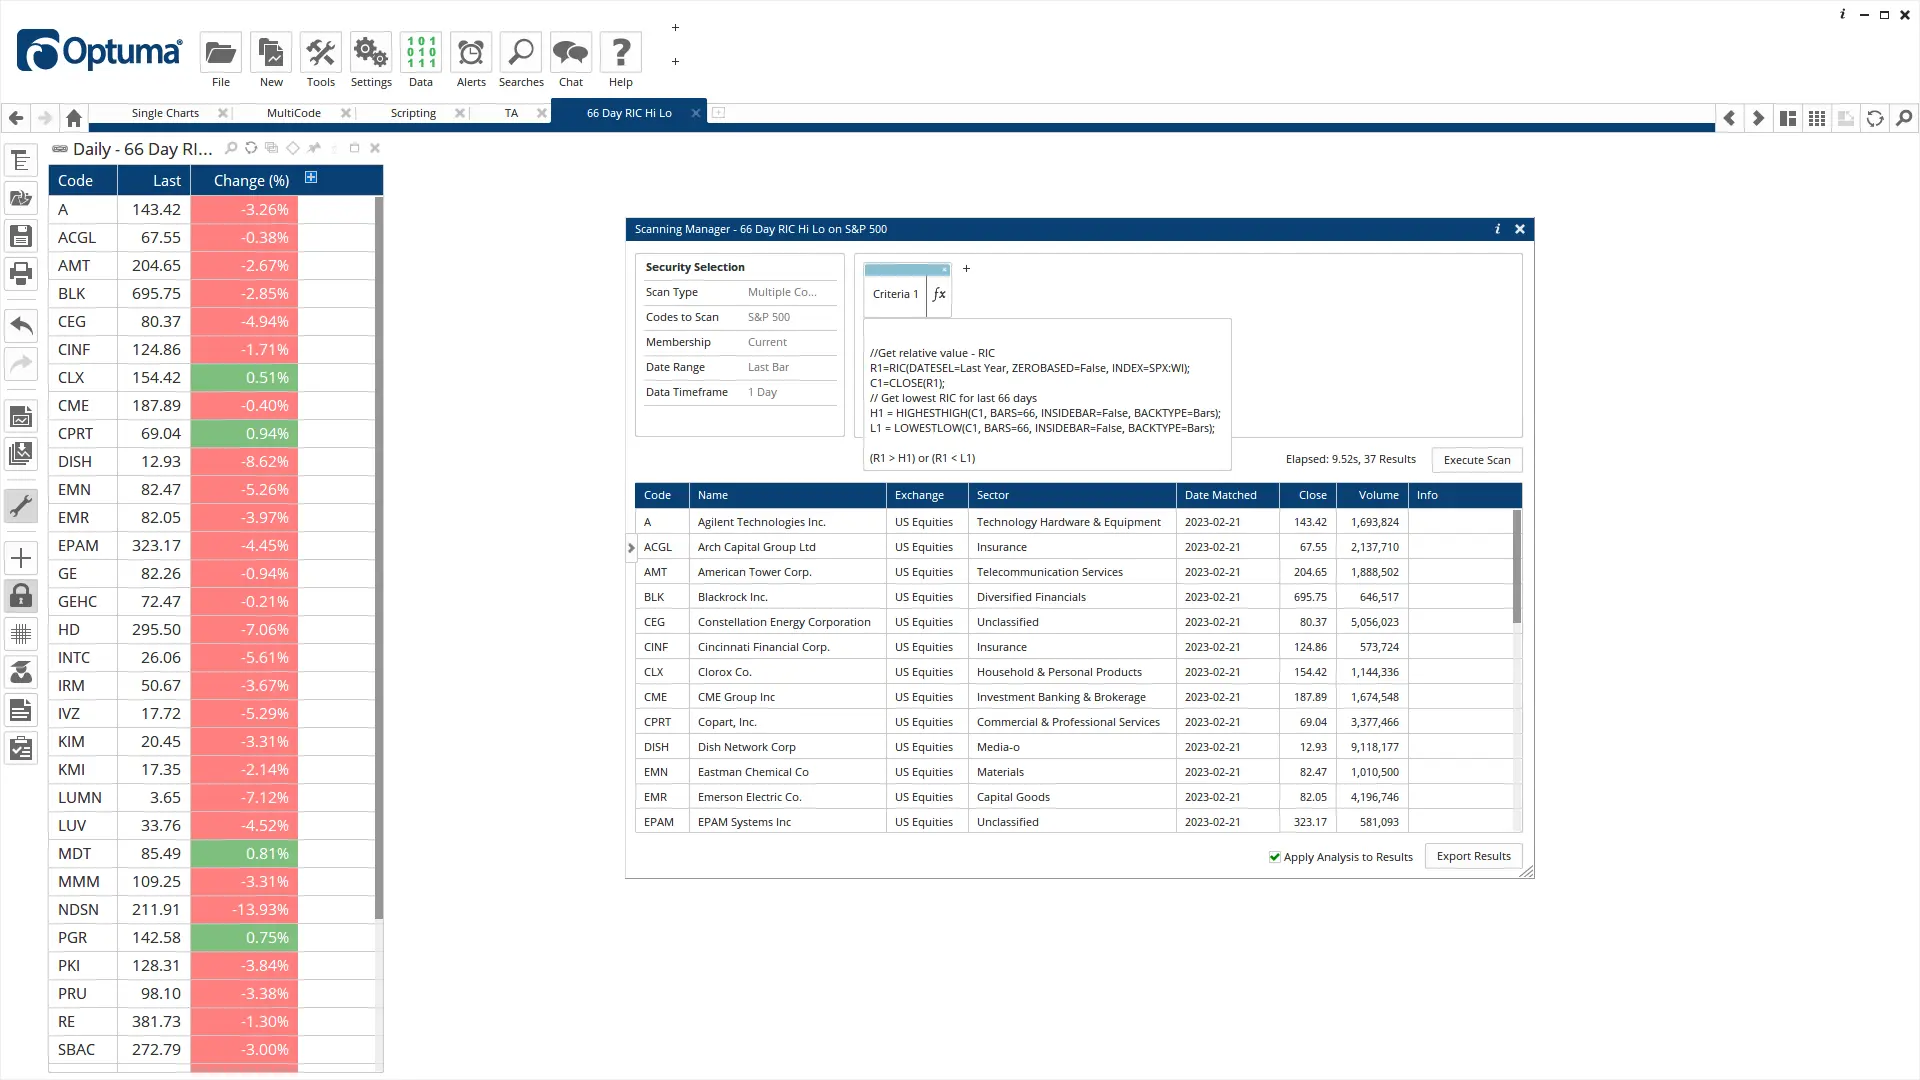1920x1080 pixels.
Task: Switch to the Scripting tab
Action: [x=413, y=114]
